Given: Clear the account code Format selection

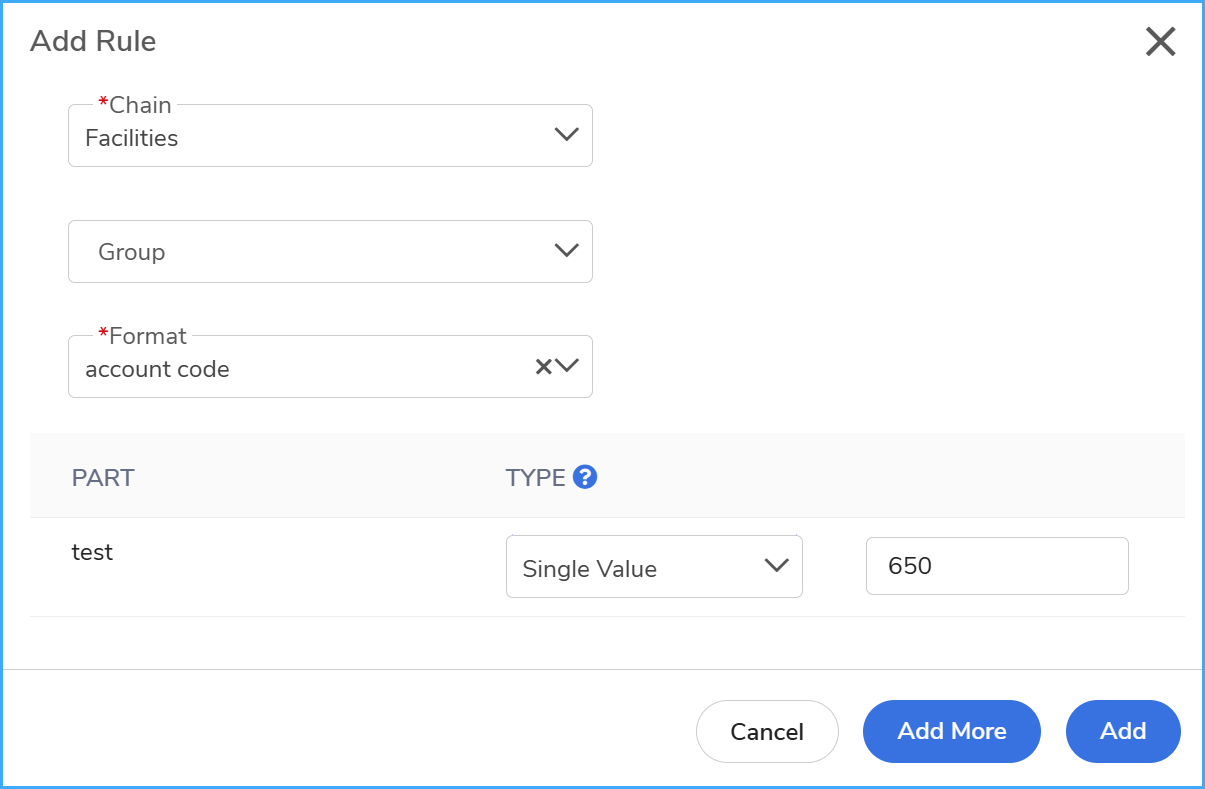Looking at the screenshot, I should point(543,367).
